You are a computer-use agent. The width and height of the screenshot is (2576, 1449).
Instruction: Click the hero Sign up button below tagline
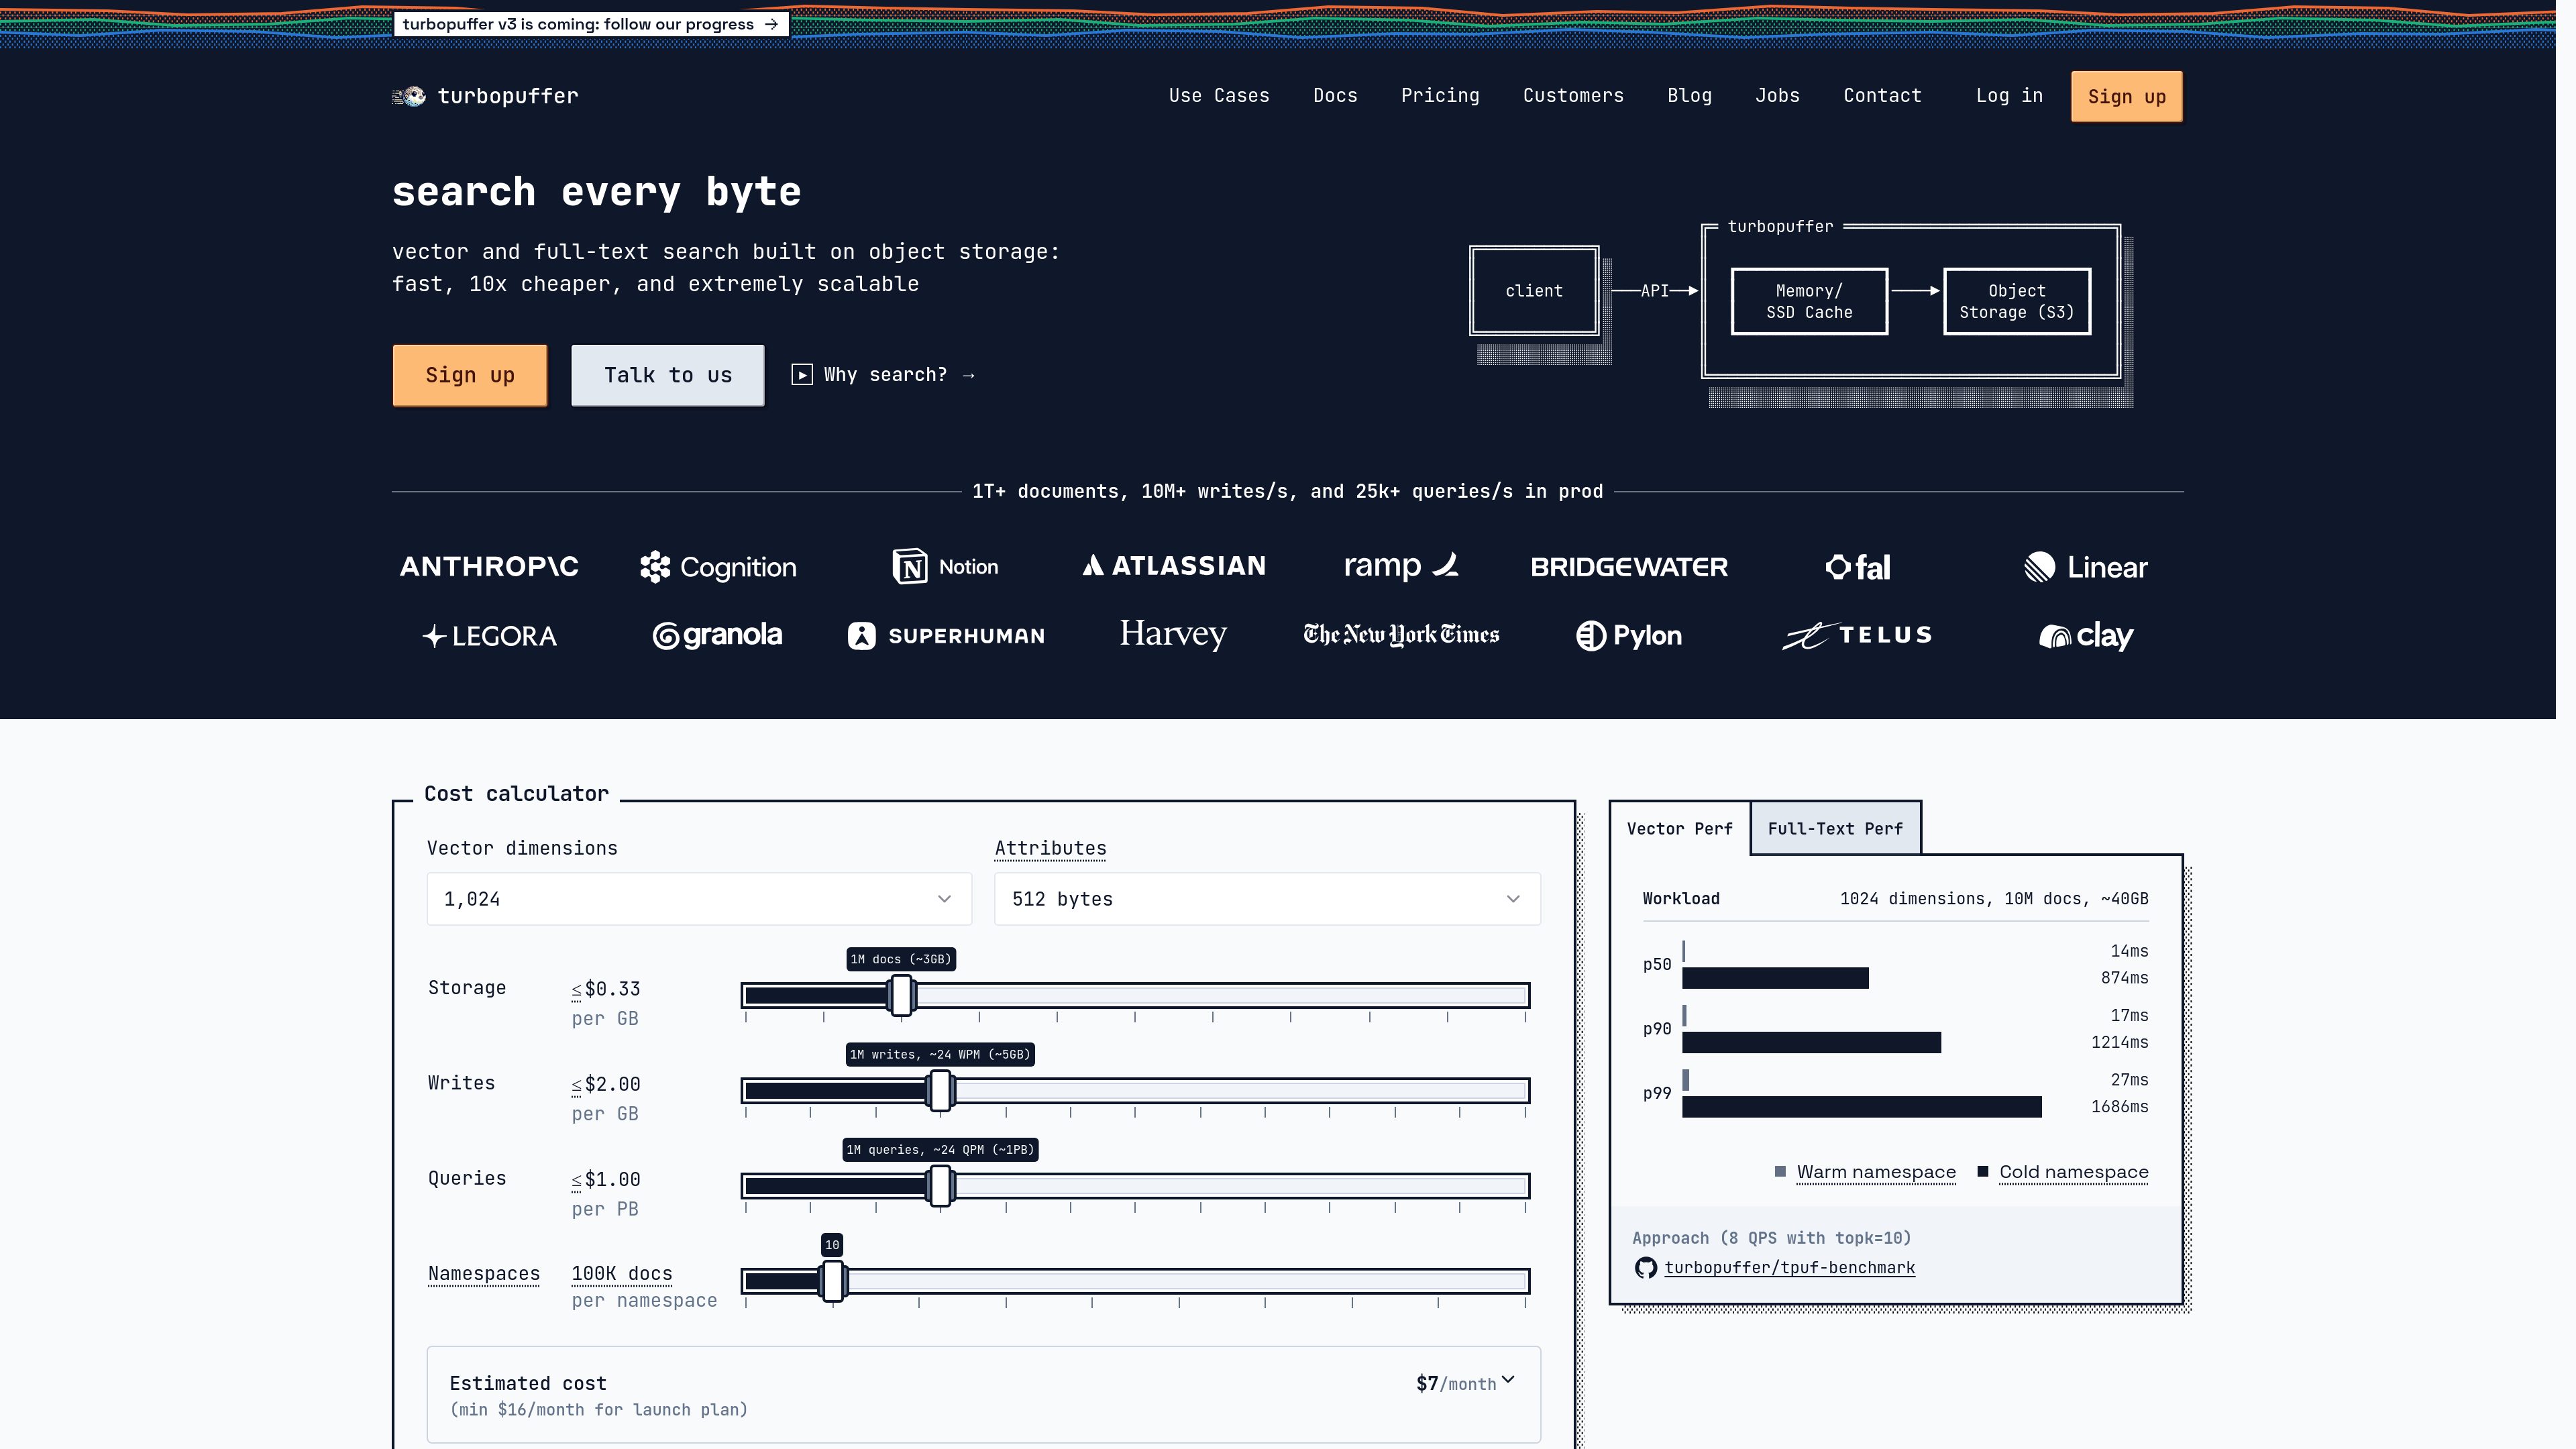pyautogui.click(x=470, y=375)
